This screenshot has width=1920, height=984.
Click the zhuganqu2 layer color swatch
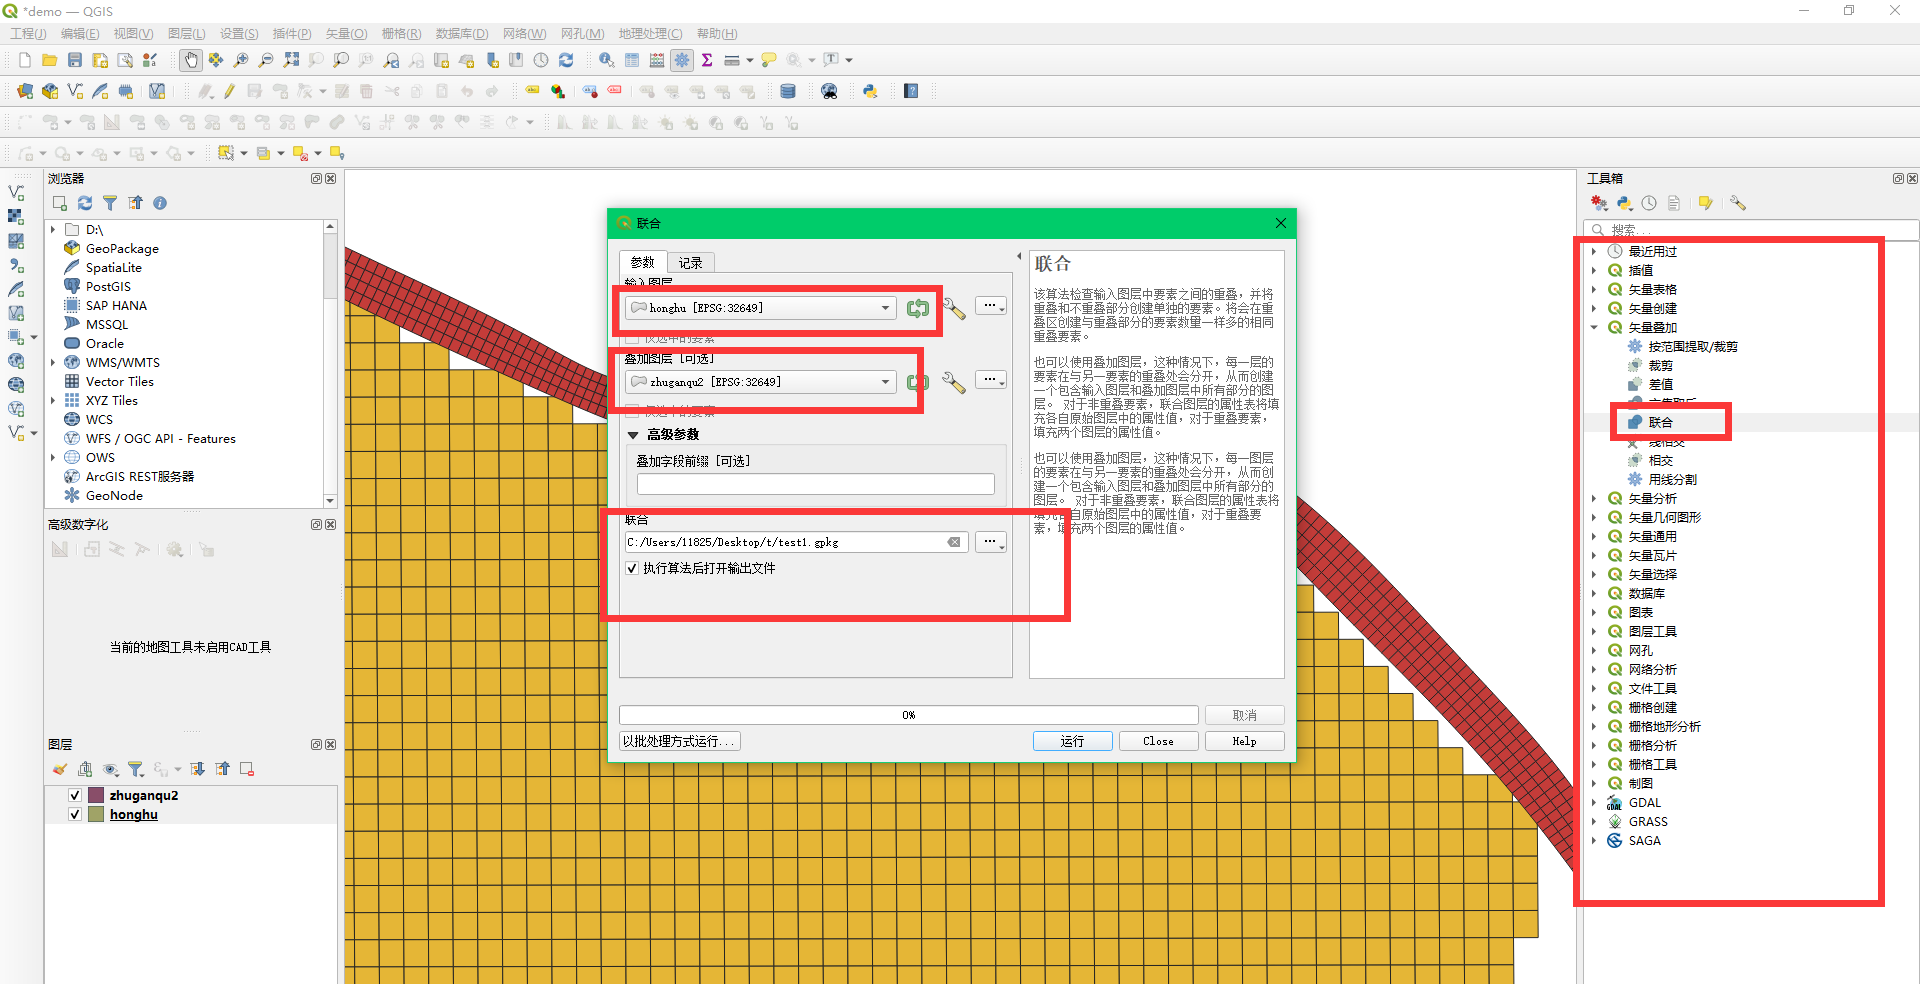point(96,795)
